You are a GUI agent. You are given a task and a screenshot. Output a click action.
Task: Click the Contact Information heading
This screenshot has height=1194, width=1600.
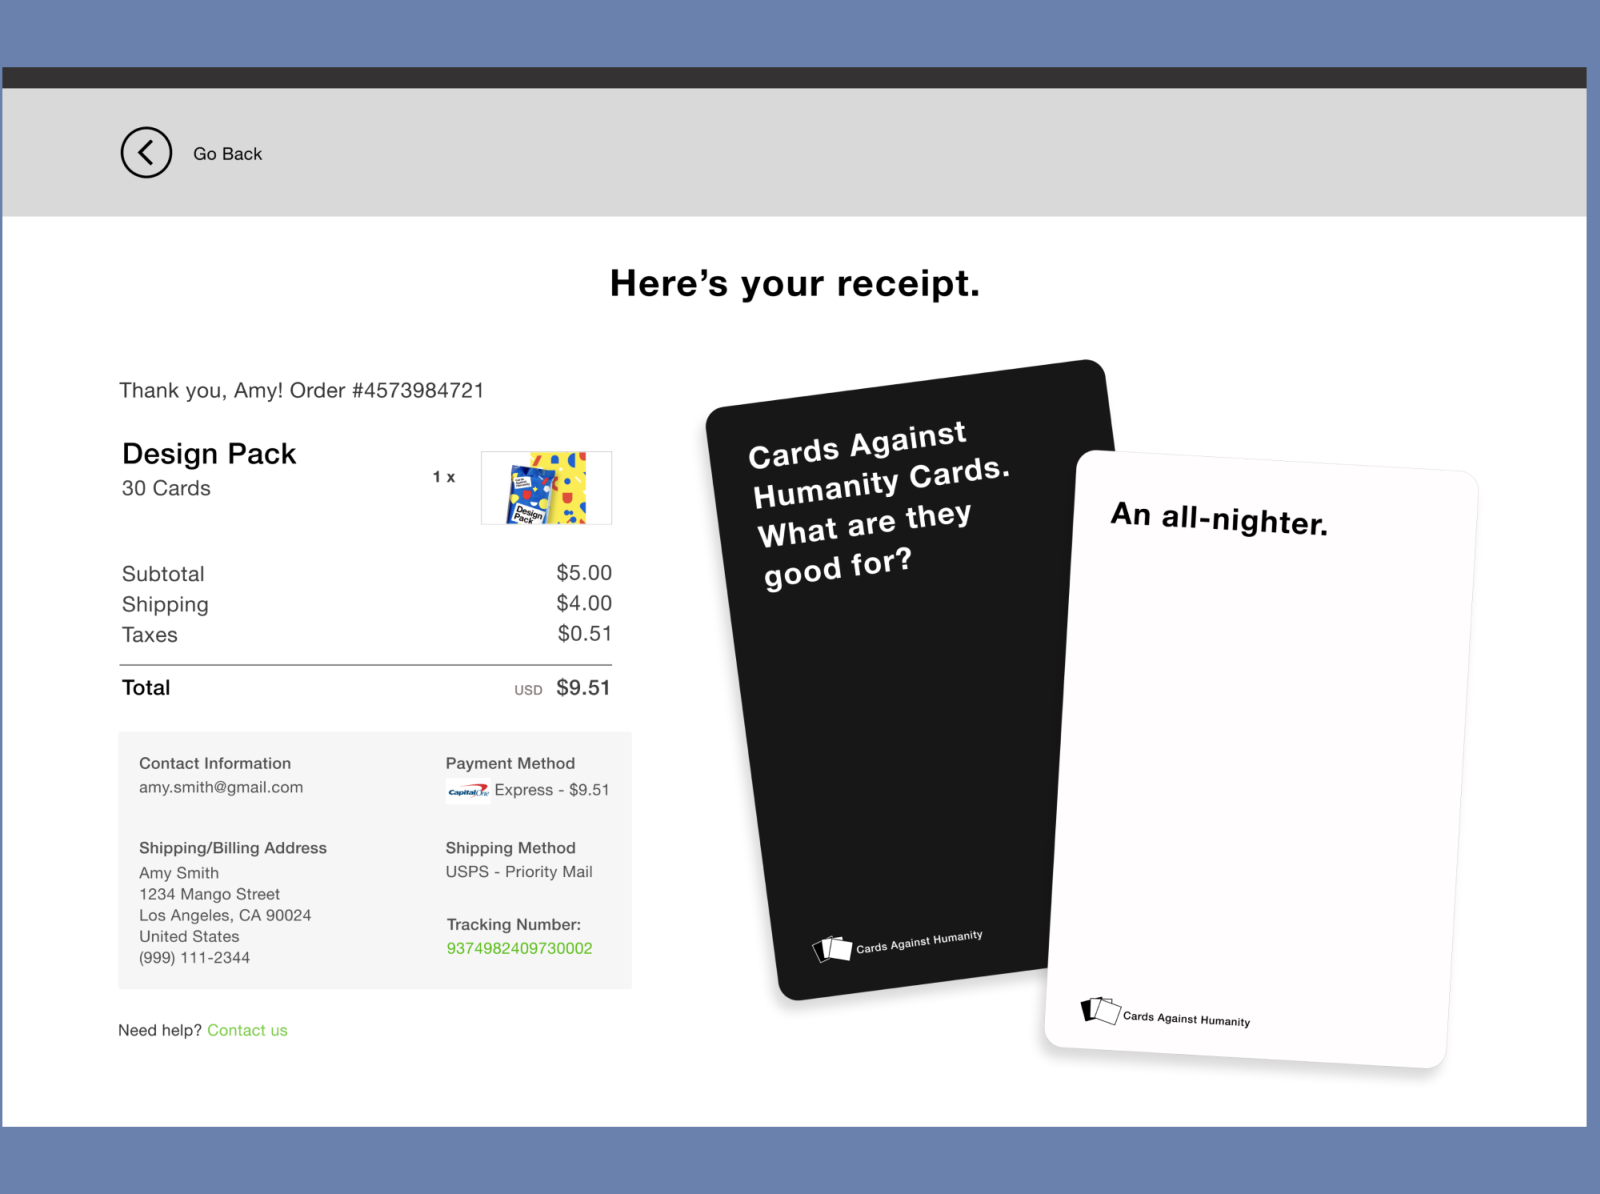point(215,763)
